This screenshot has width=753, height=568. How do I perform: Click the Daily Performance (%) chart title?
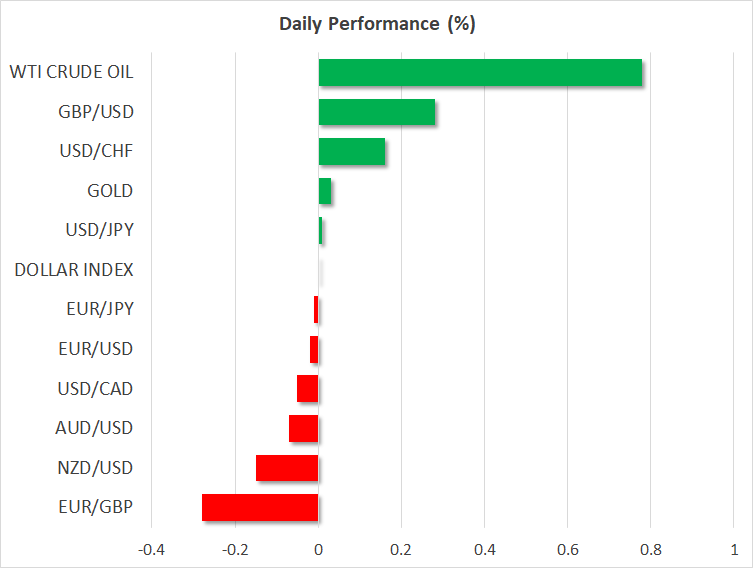(376, 24)
